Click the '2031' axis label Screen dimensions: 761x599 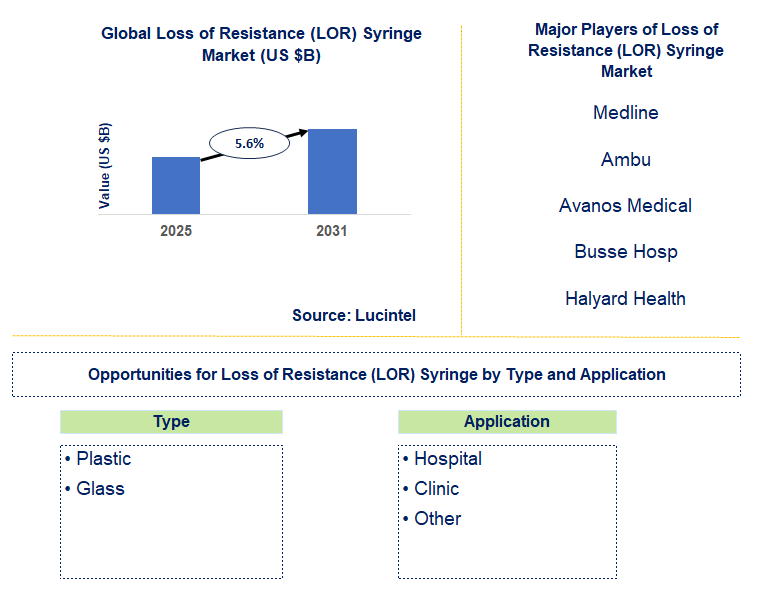coord(332,231)
